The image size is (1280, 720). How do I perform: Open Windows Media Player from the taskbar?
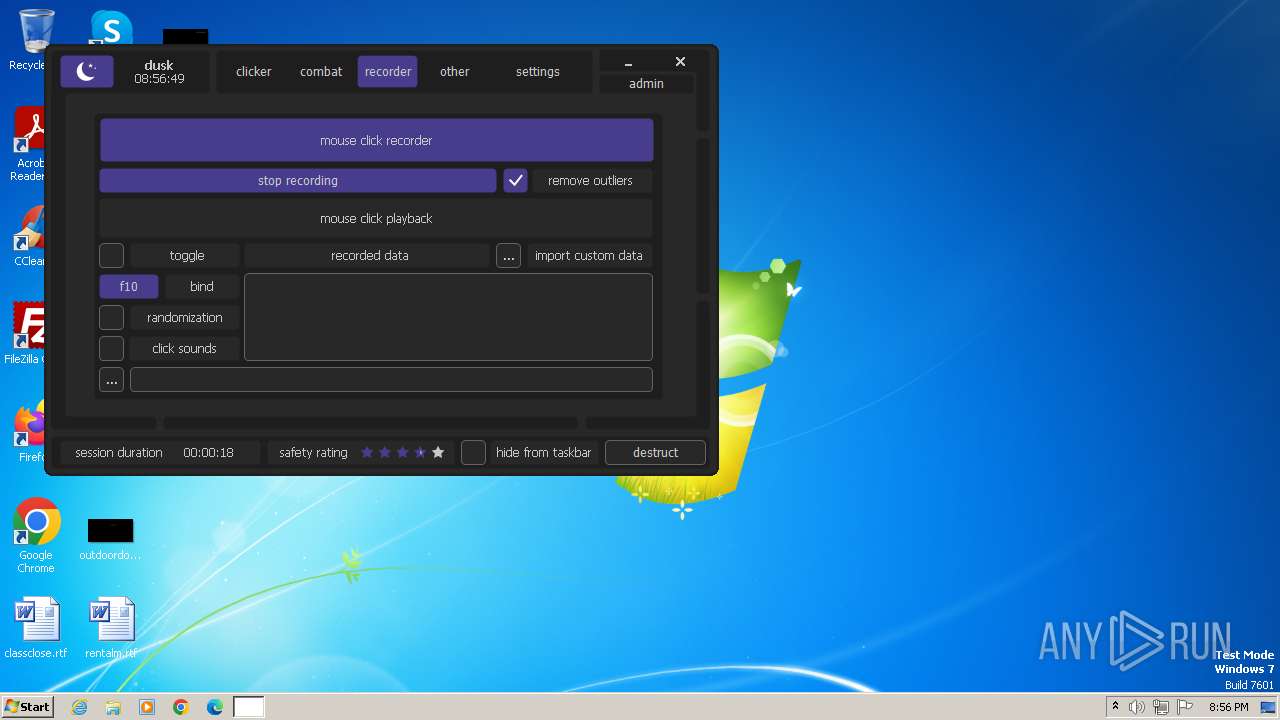147,707
